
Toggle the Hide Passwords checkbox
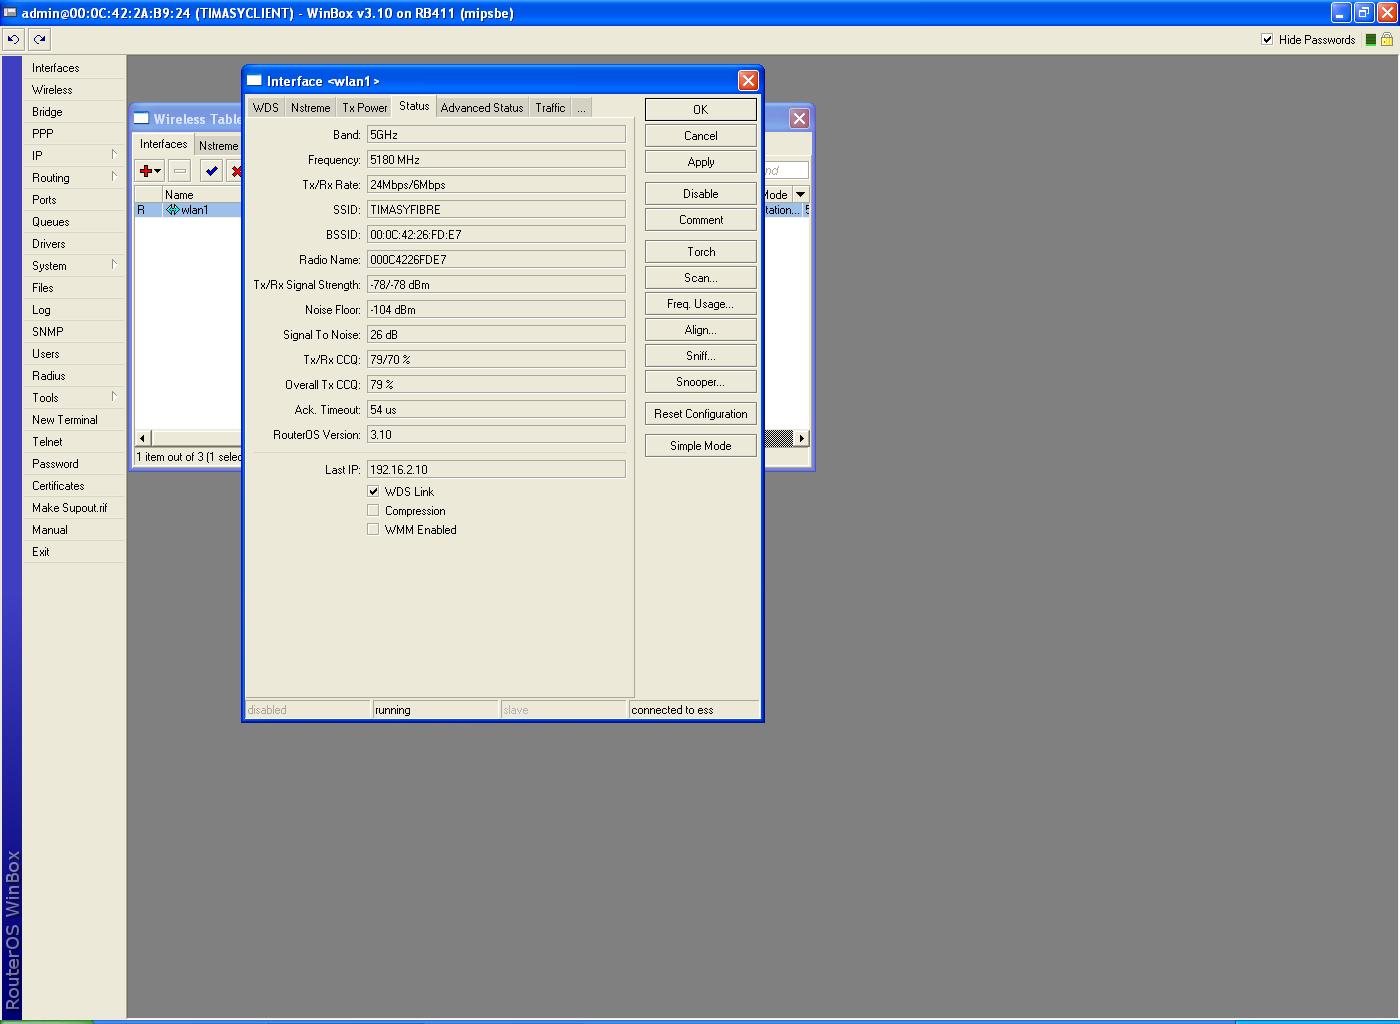pos(1267,40)
